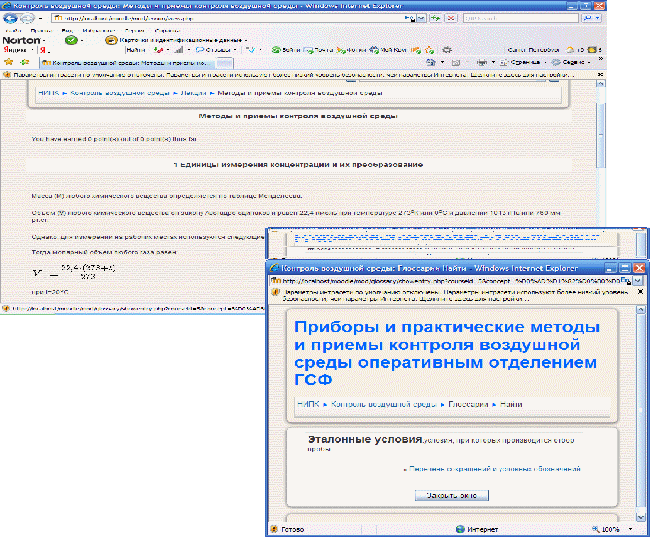Click the glossary popup address bar
The width and height of the screenshot is (650, 538).
coord(451,281)
